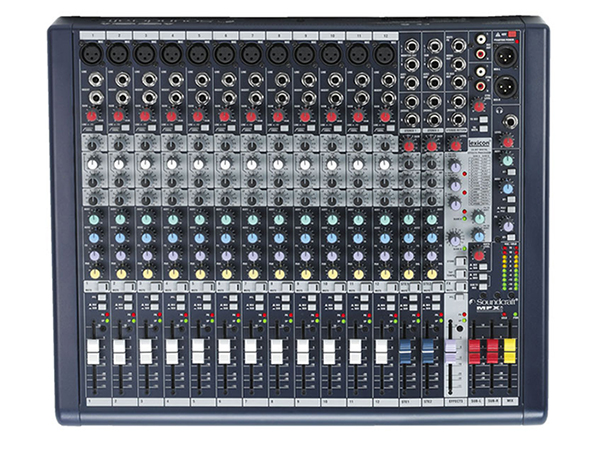This screenshot has height=450, width=600.
Task: Click the channel 1 number label at top
Action: (x=93, y=34)
